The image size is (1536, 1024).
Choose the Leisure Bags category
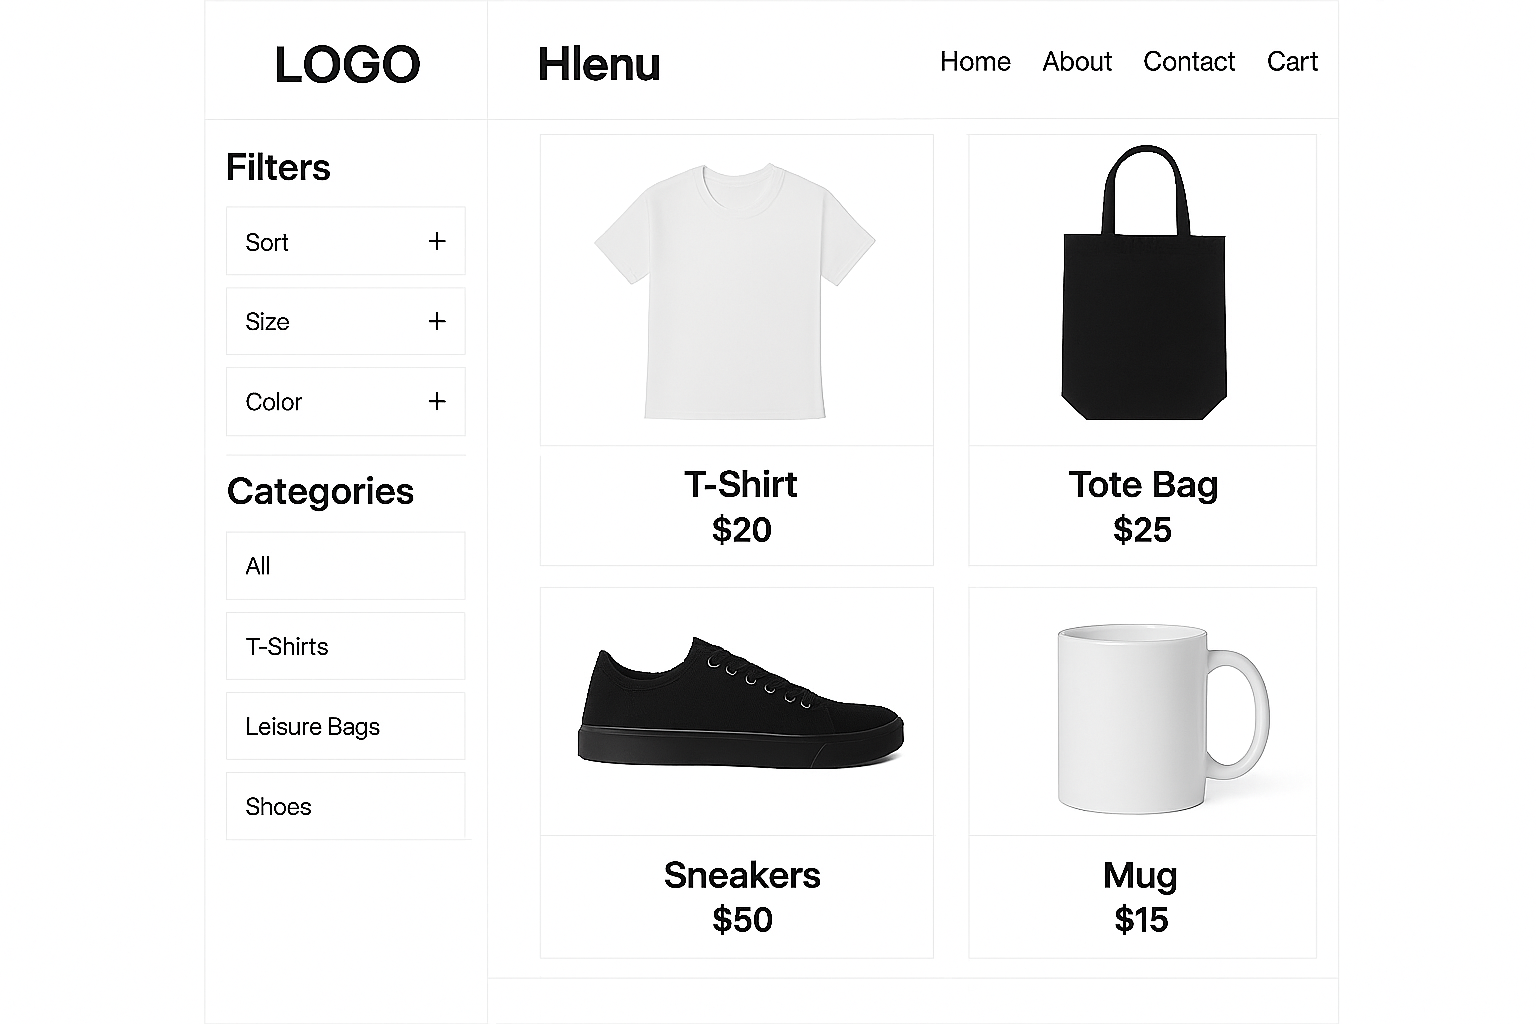345,726
